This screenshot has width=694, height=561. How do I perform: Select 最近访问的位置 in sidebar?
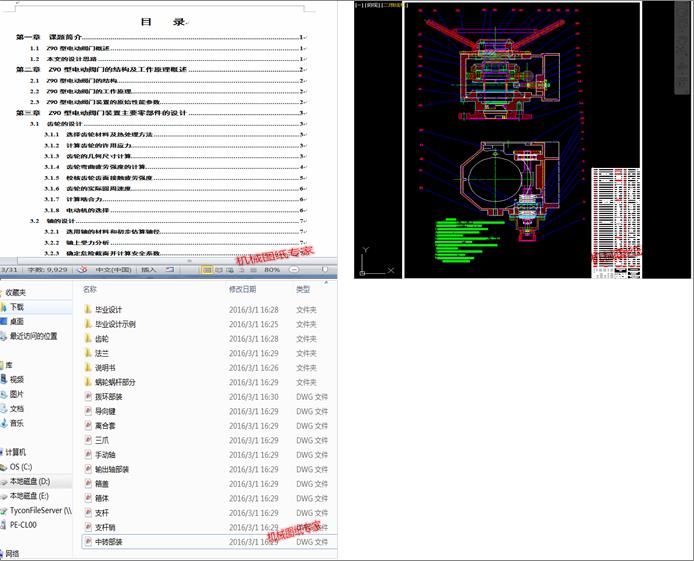(34, 336)
